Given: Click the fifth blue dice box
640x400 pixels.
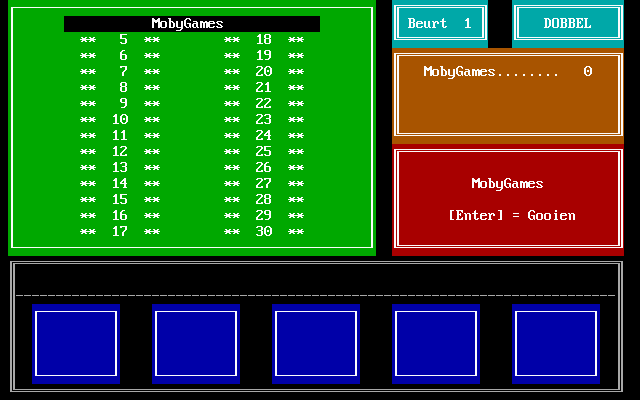Looking at the screenshot, I should (556, 343).
